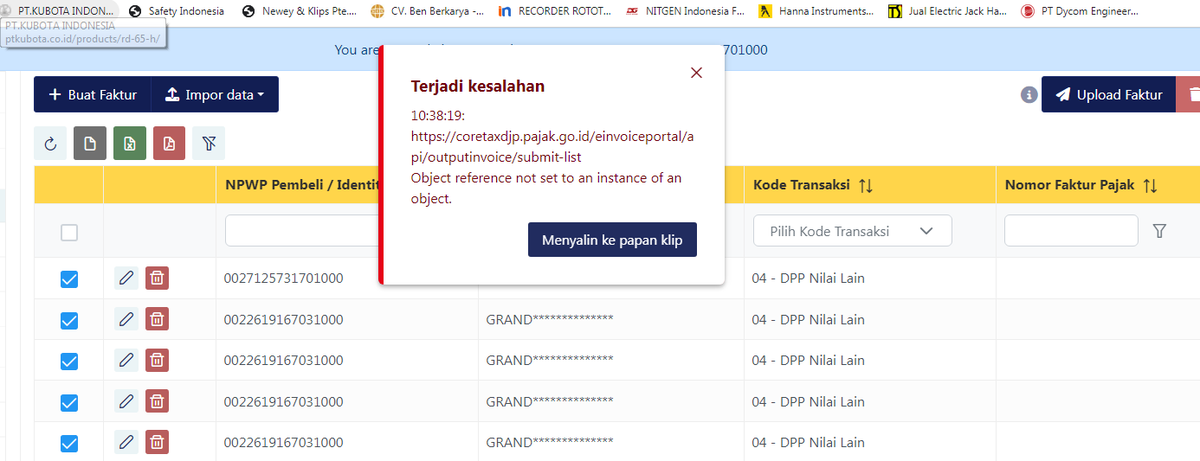
Task: Click the NPWP Pembeli filter input field
Action: (x=301, y=231)
